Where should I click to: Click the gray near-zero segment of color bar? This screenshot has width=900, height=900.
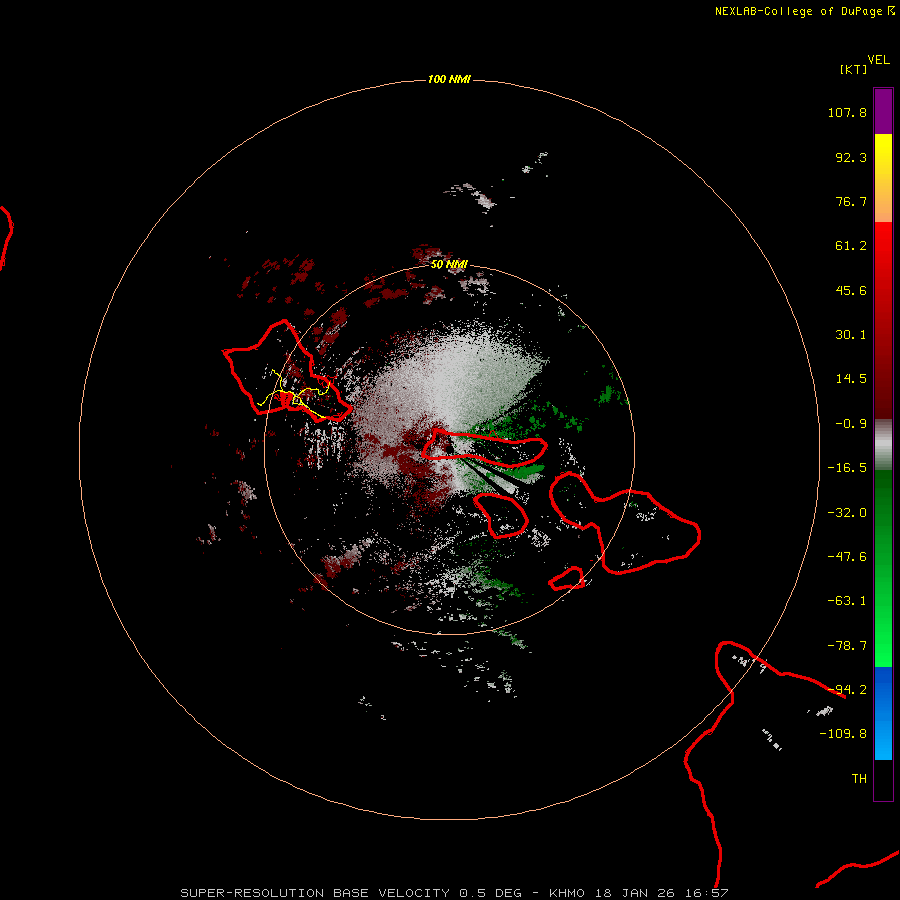pyautogui.click(x=883, y=445)
